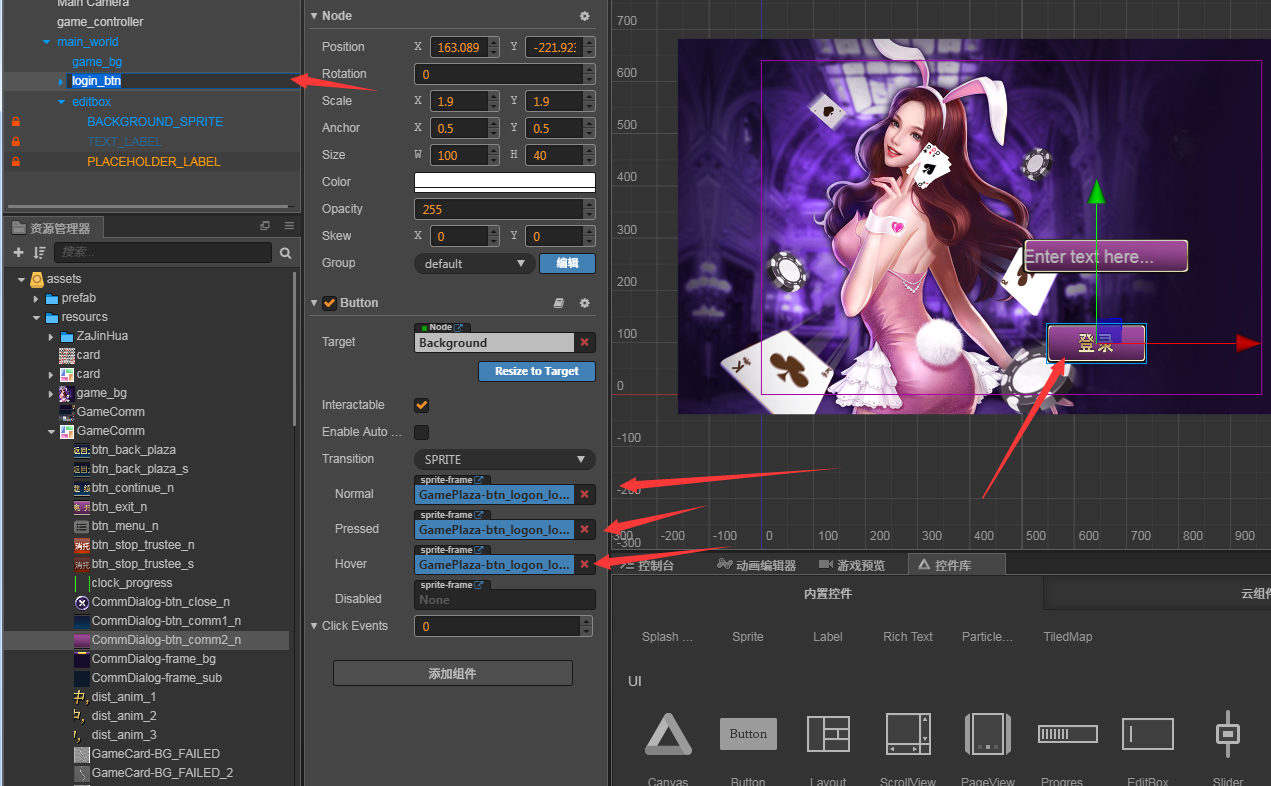This screenshot has height=786, width=1271.
Task: Click the asset search magnifier icon
Action: 285,253
